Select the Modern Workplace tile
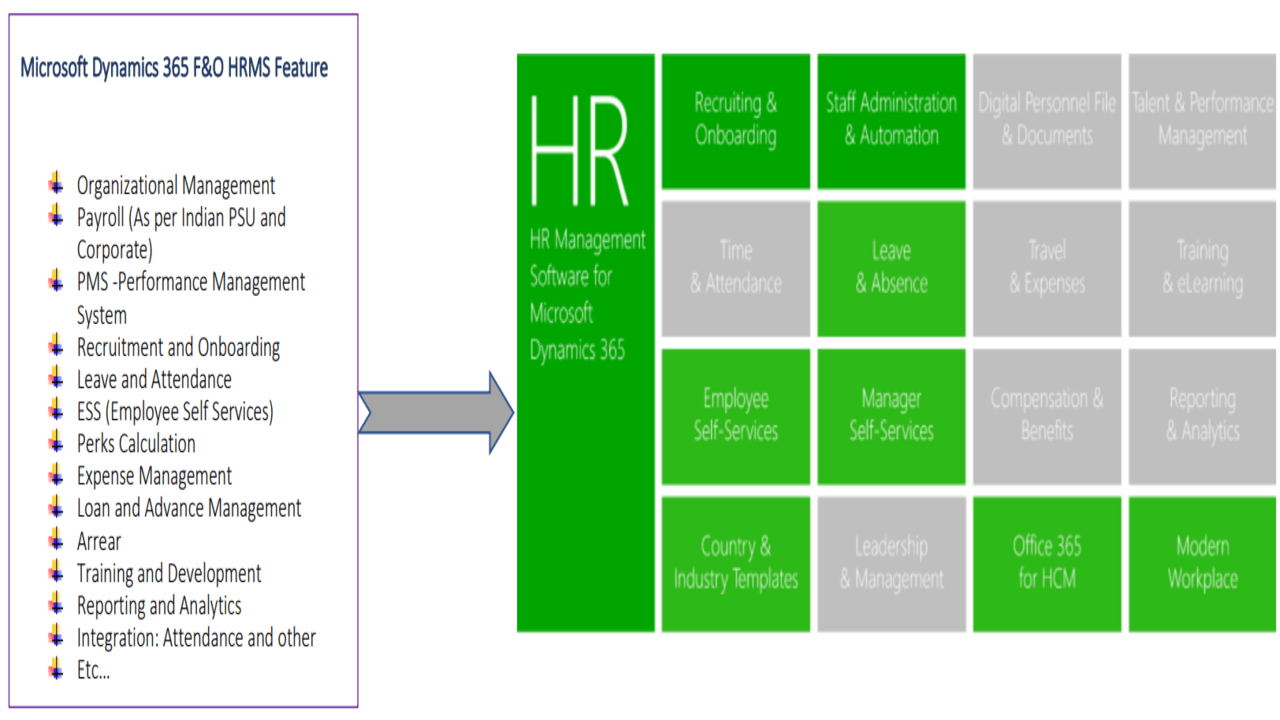Image resolution: width=1280 pixels, height=720 pixels. tap(1203, 564)
